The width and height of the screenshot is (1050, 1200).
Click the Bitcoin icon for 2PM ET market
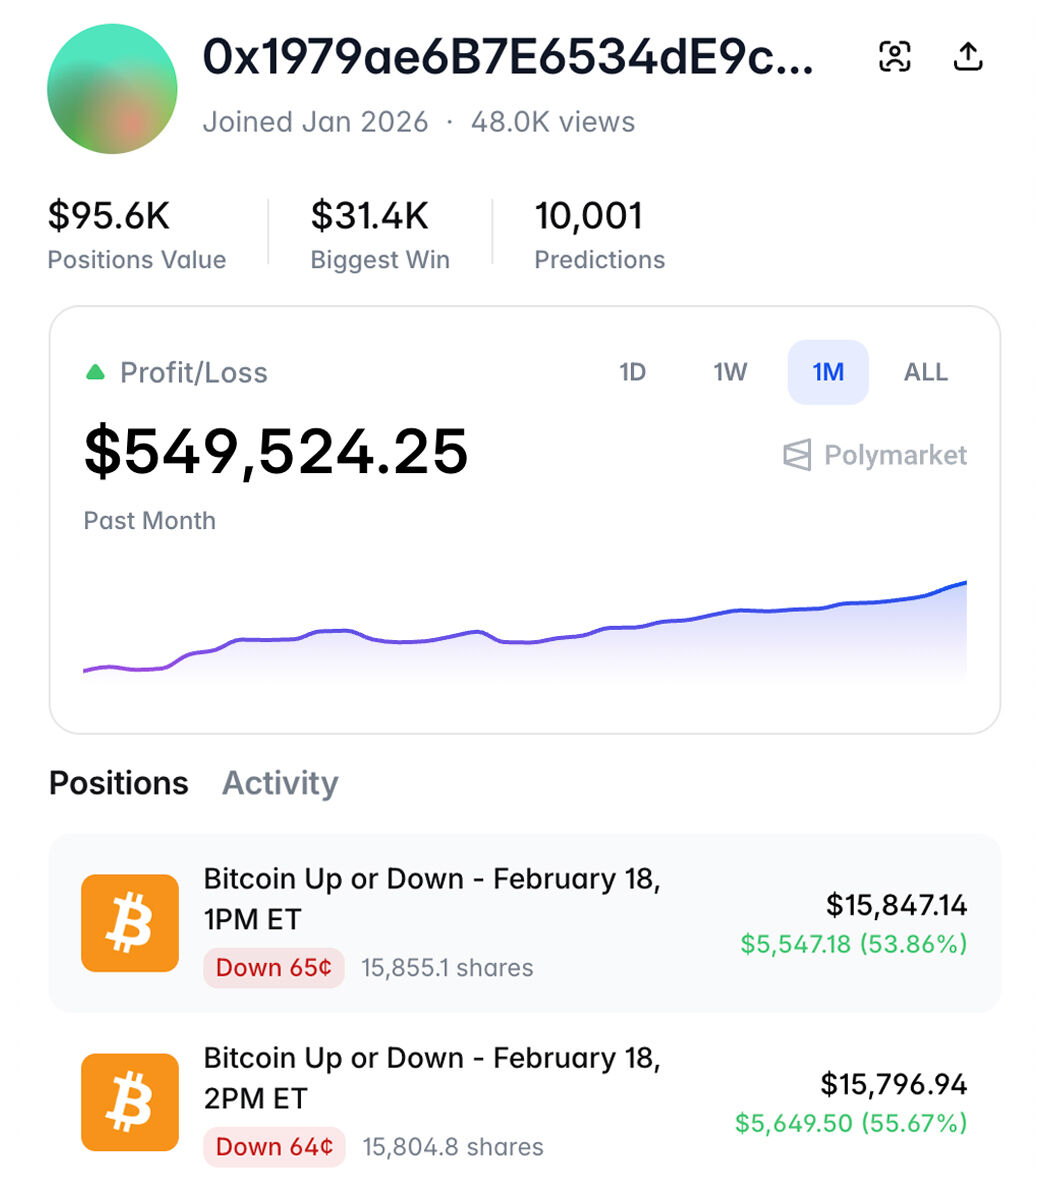tap(130, 1102)
